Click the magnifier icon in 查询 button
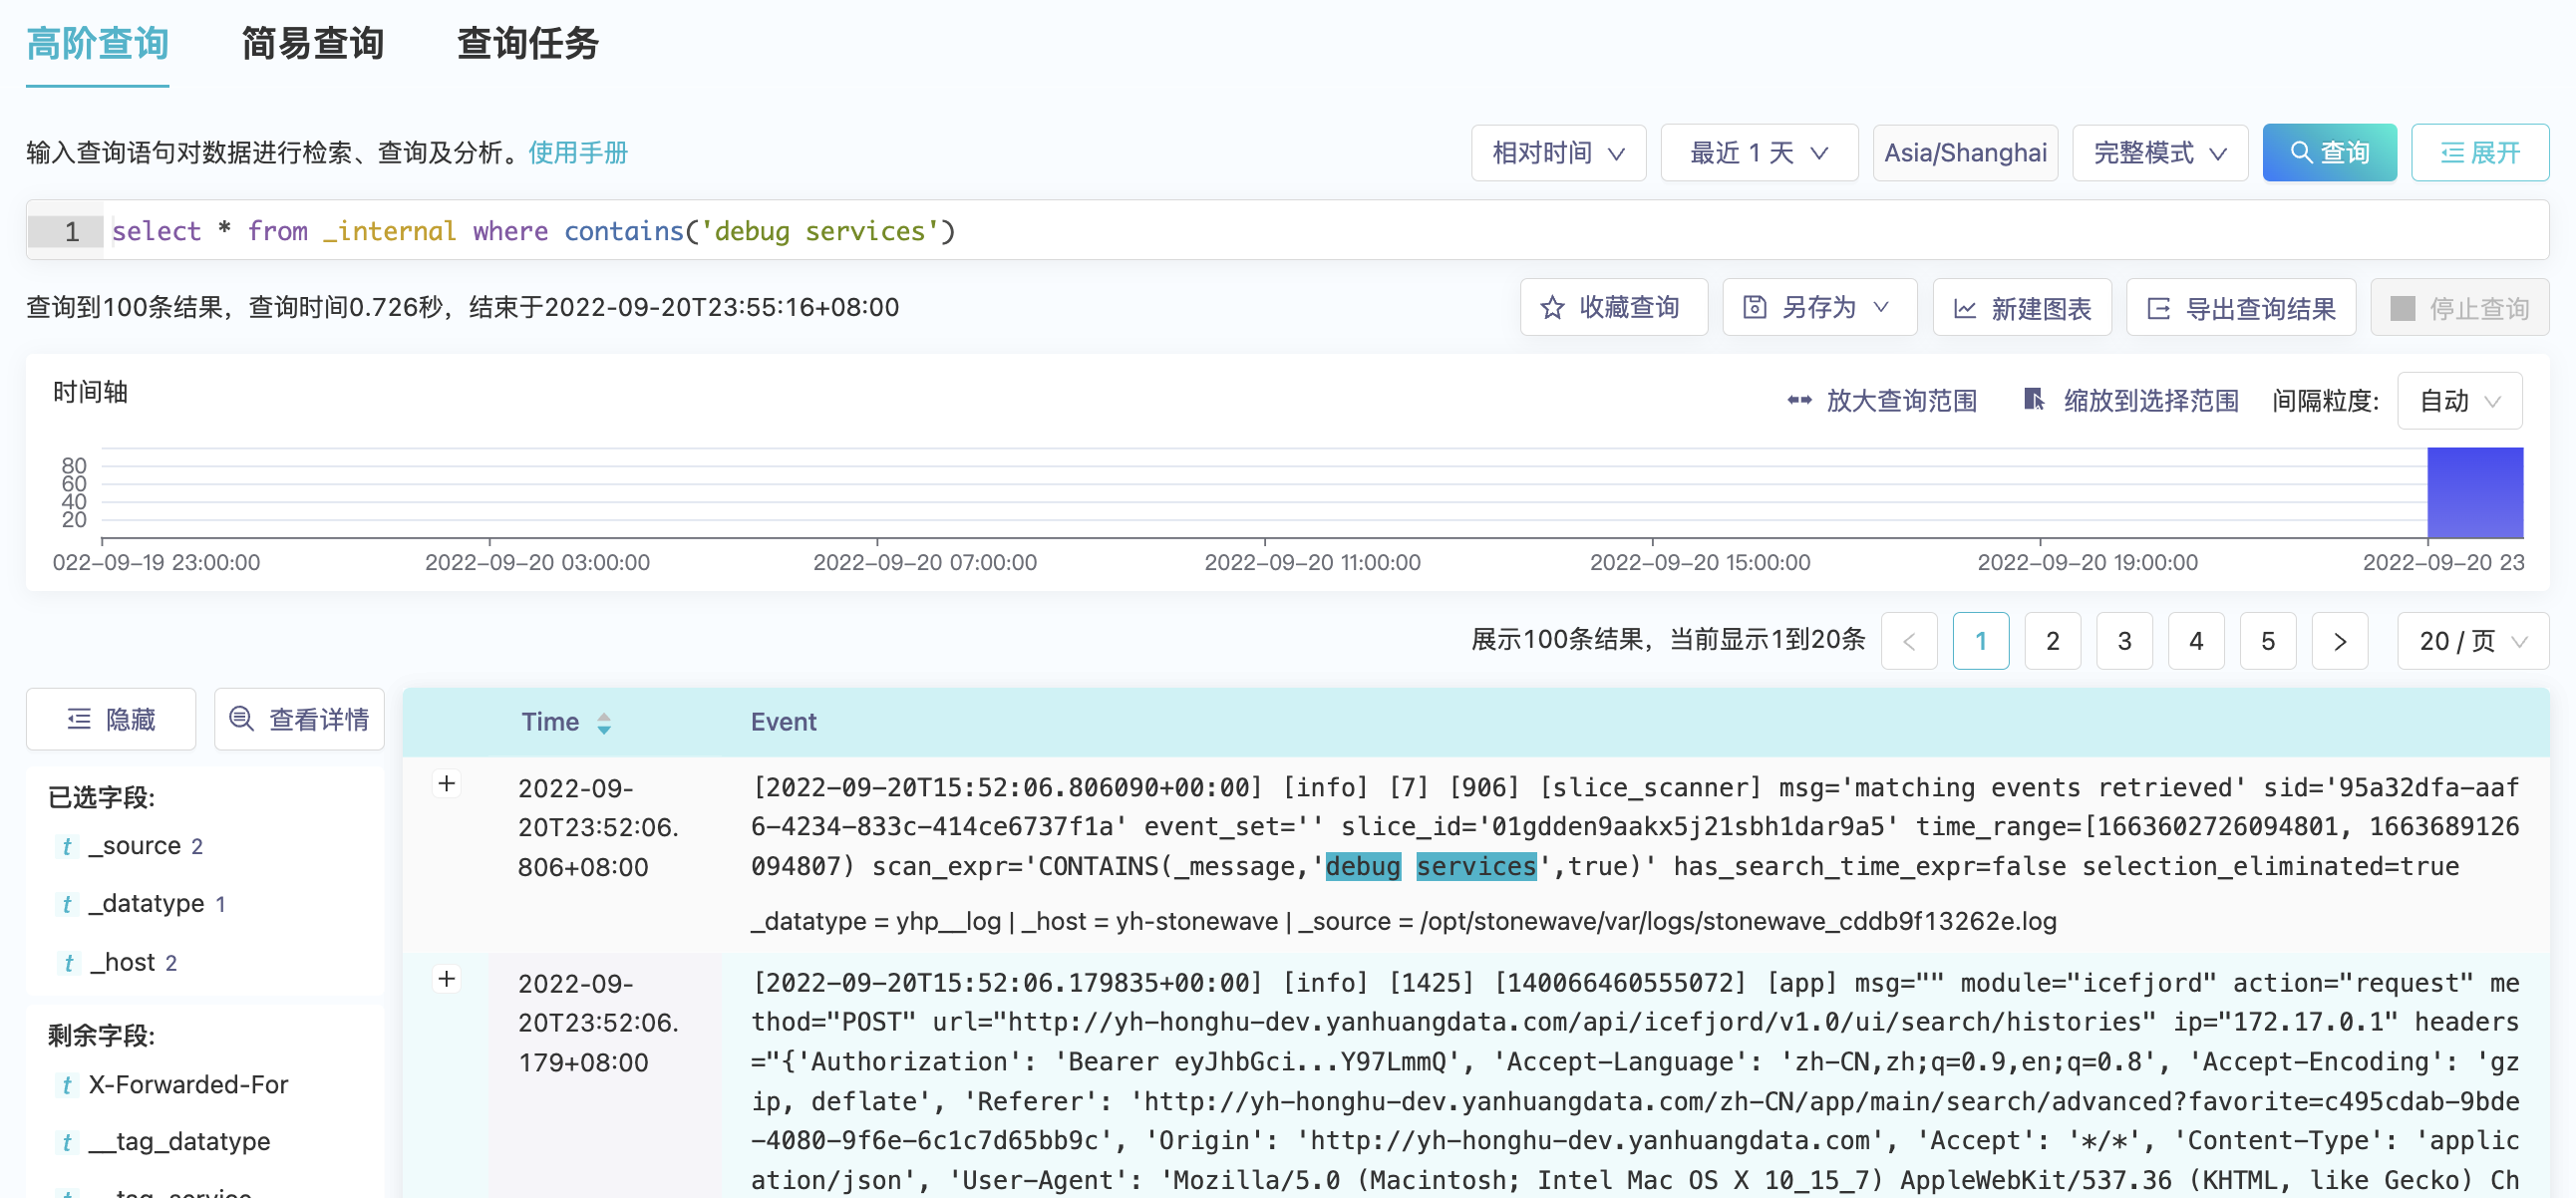2576x1198 pixels. pyautogui.click(x=2301, y=153)
